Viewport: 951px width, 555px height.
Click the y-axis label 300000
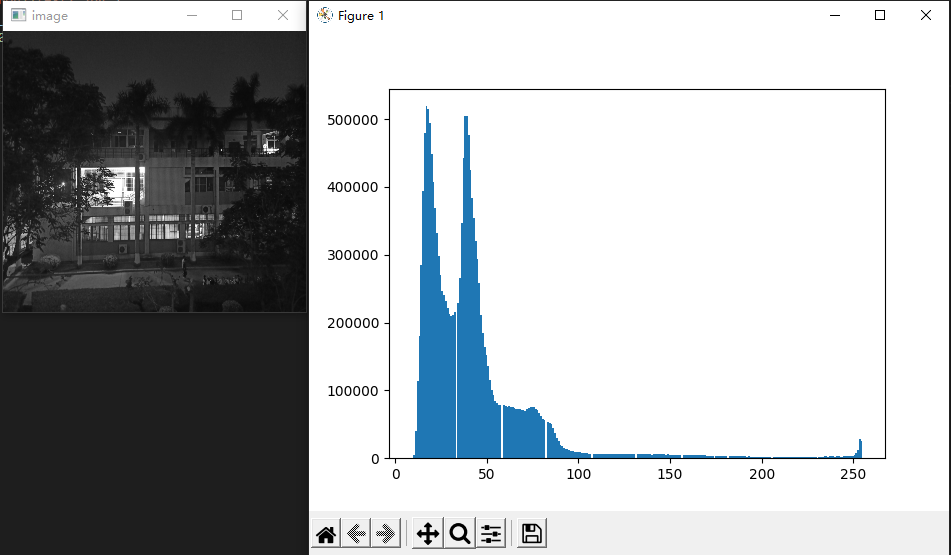[x=352, y=255]
